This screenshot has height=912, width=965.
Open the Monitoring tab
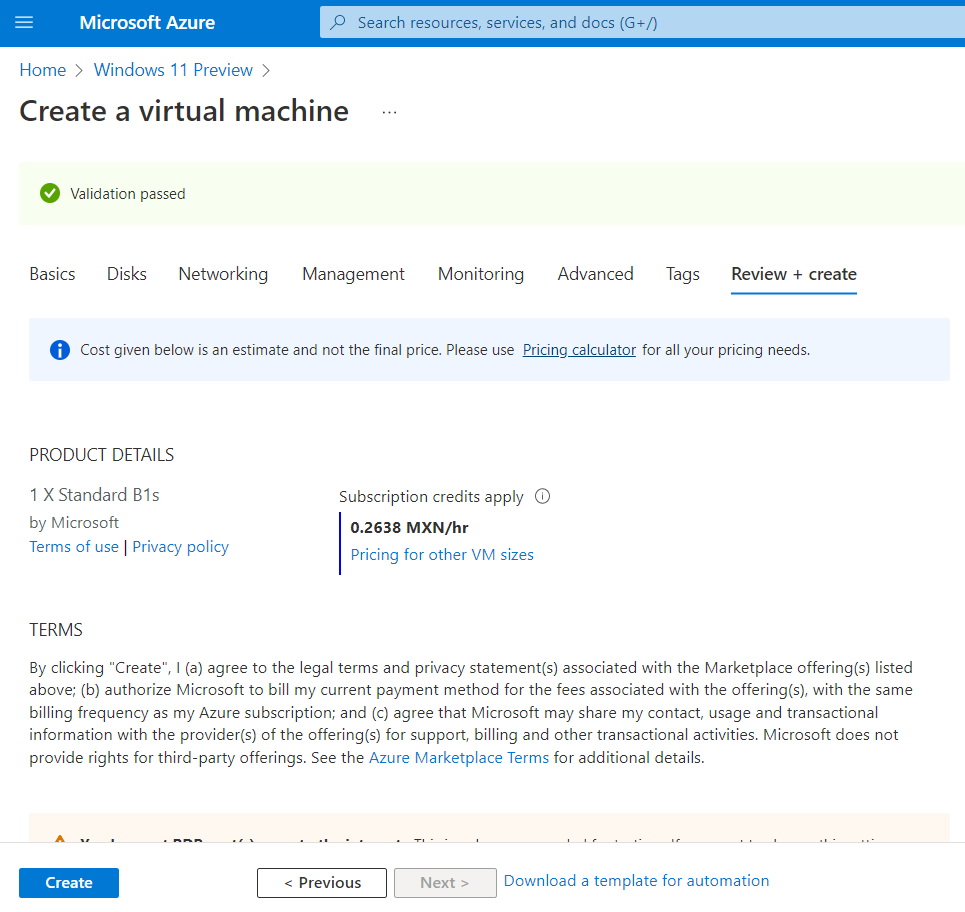click(480, 273)
